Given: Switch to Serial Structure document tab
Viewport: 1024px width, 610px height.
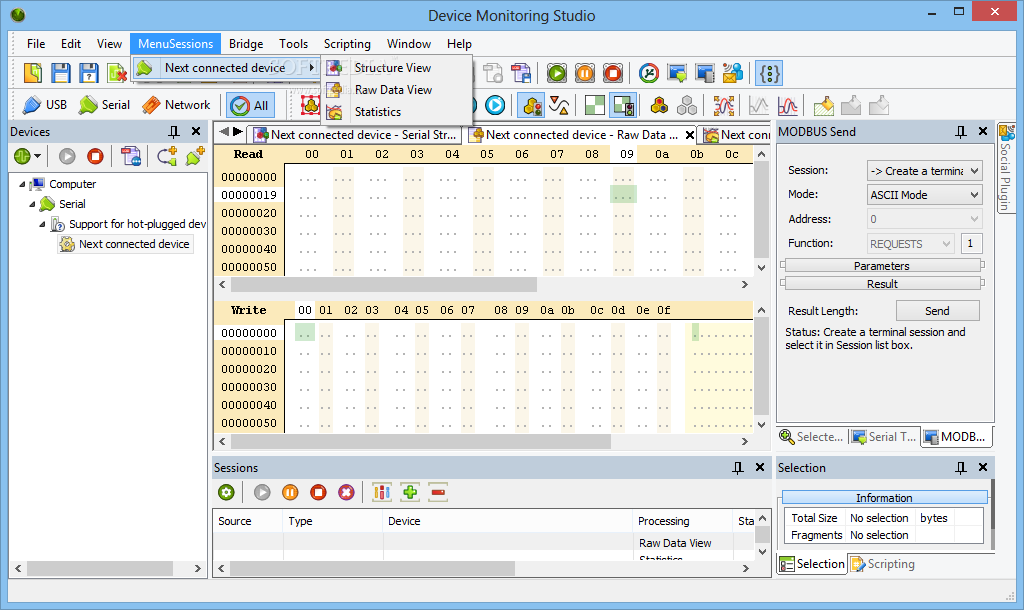Looking at the screenshot, I should tap(357, 135).
